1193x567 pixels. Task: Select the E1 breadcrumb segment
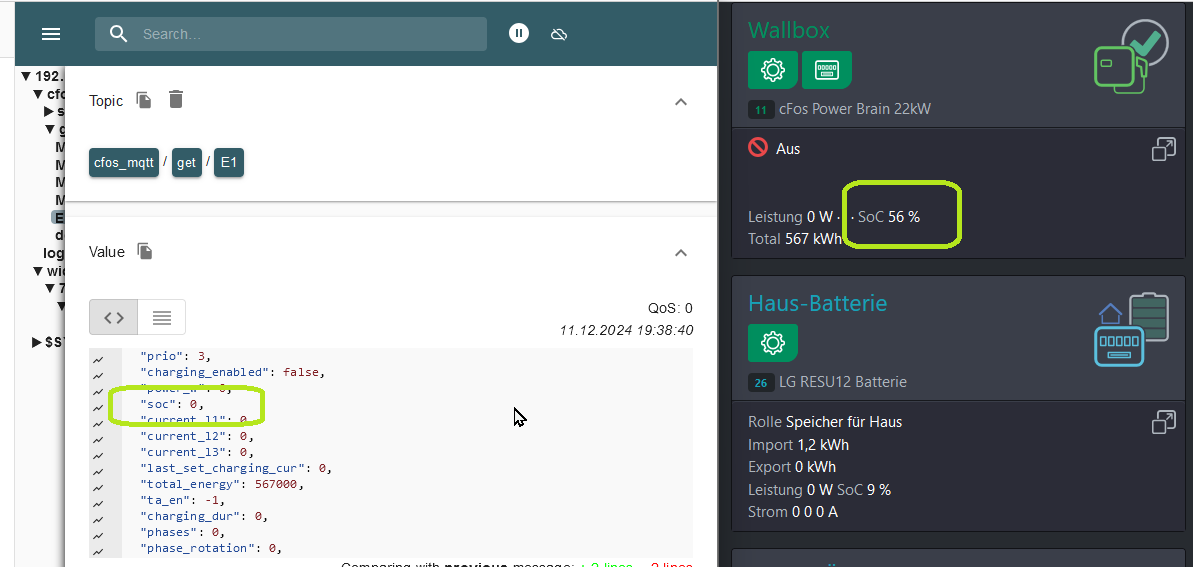click(229, 163)
